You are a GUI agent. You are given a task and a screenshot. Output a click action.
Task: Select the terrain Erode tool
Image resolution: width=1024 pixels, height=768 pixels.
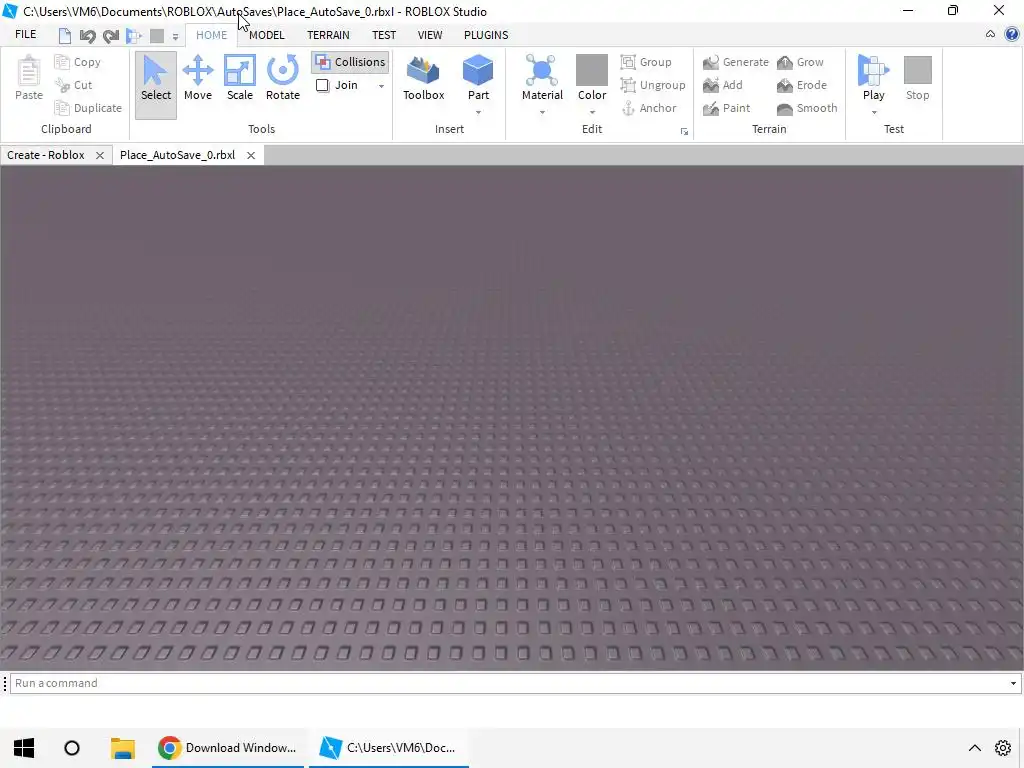[801, 85]
